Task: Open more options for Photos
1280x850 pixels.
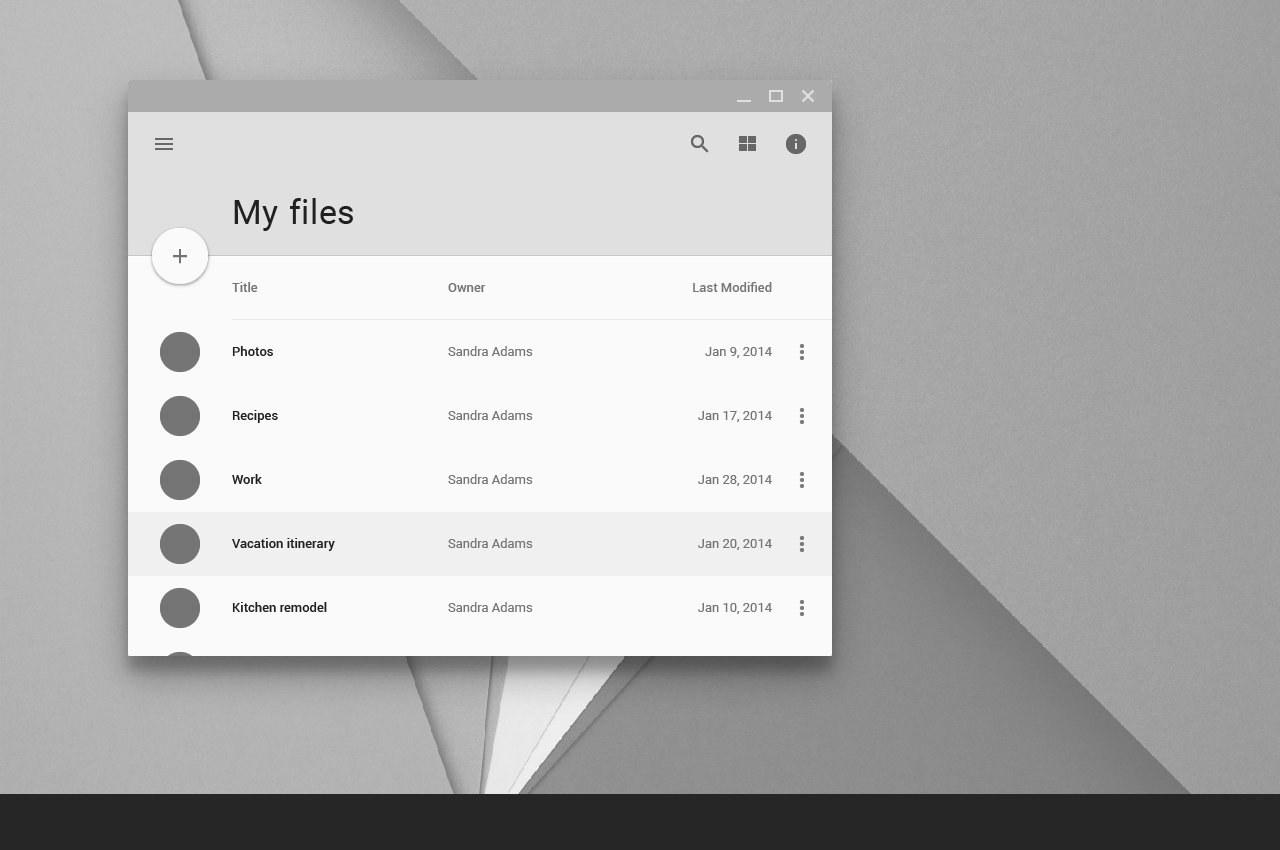Action: coord(801,352)
